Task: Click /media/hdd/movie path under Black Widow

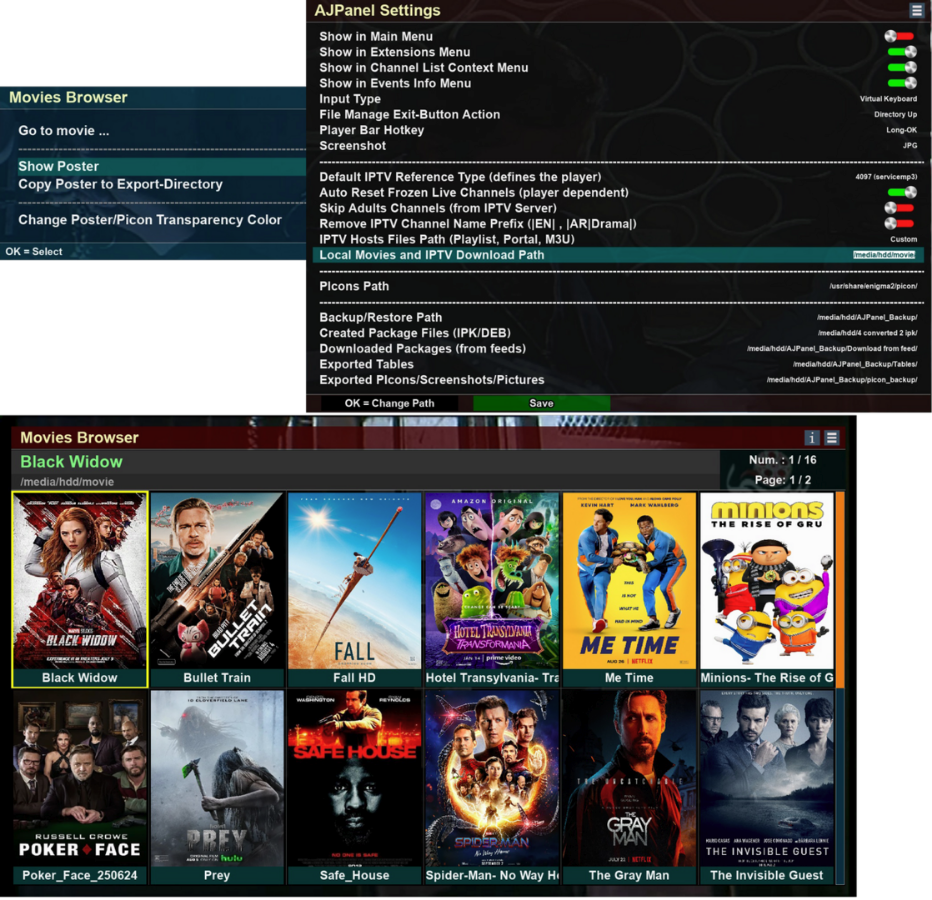Action: (x=67, y=482)
